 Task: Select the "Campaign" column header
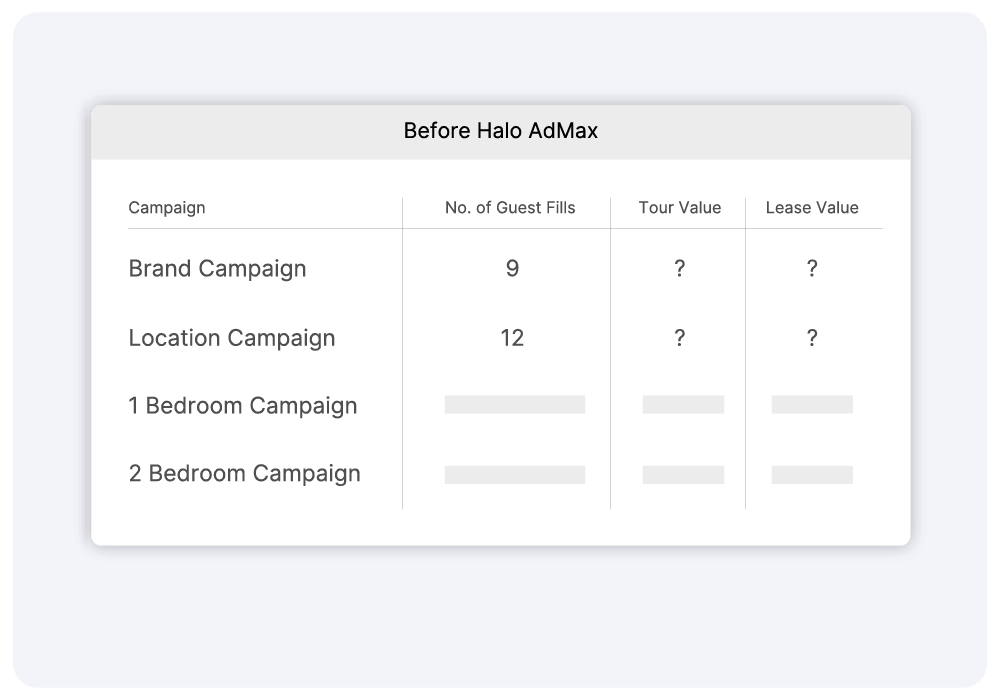click(x=166, y=207)
